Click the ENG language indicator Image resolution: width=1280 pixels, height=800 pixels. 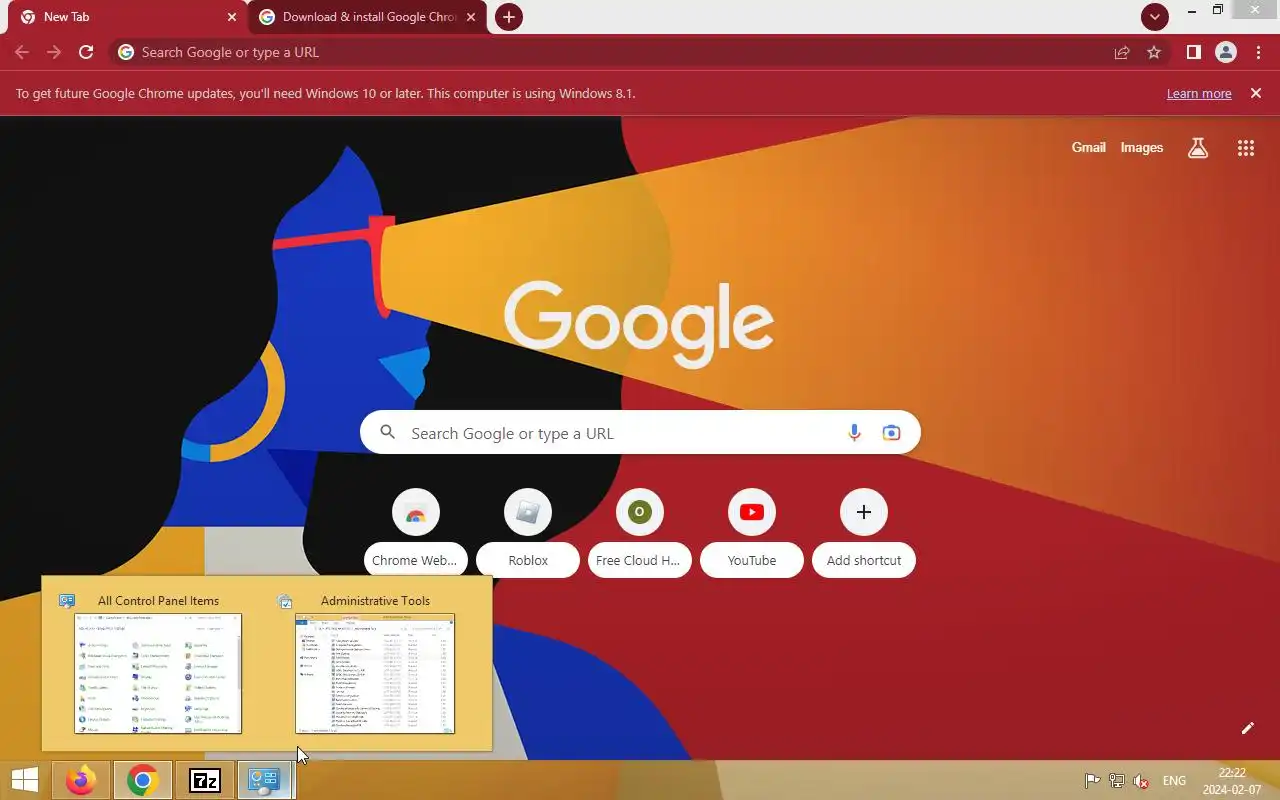click(x=1174, y=781)
